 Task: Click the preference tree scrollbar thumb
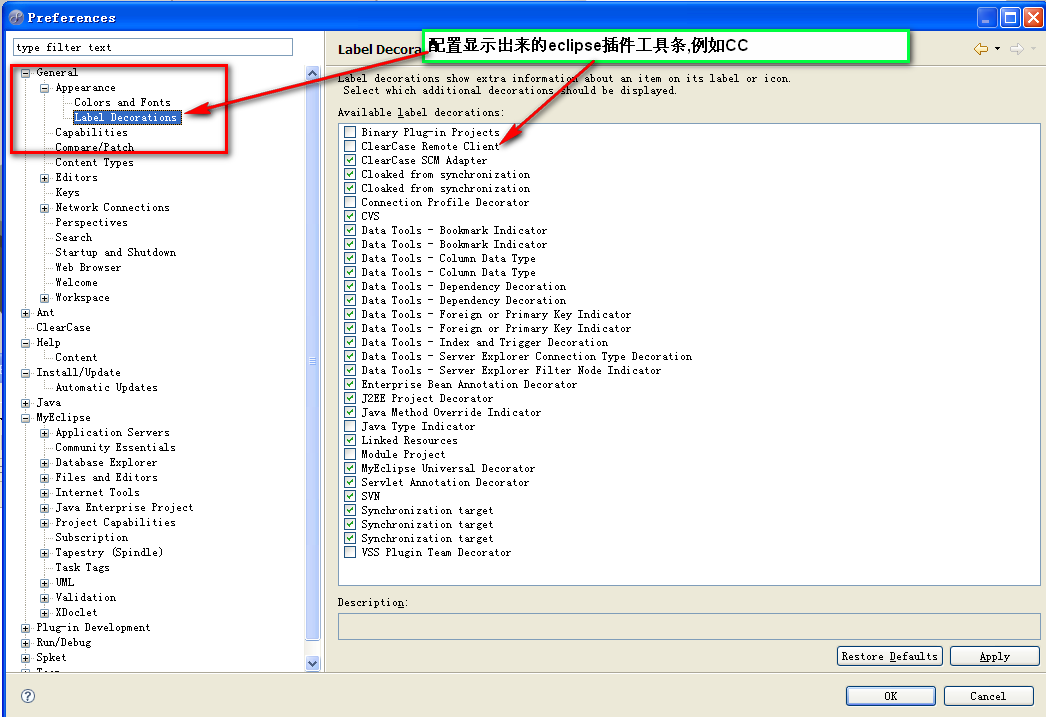pyautogui.click(x=312, y=361)
